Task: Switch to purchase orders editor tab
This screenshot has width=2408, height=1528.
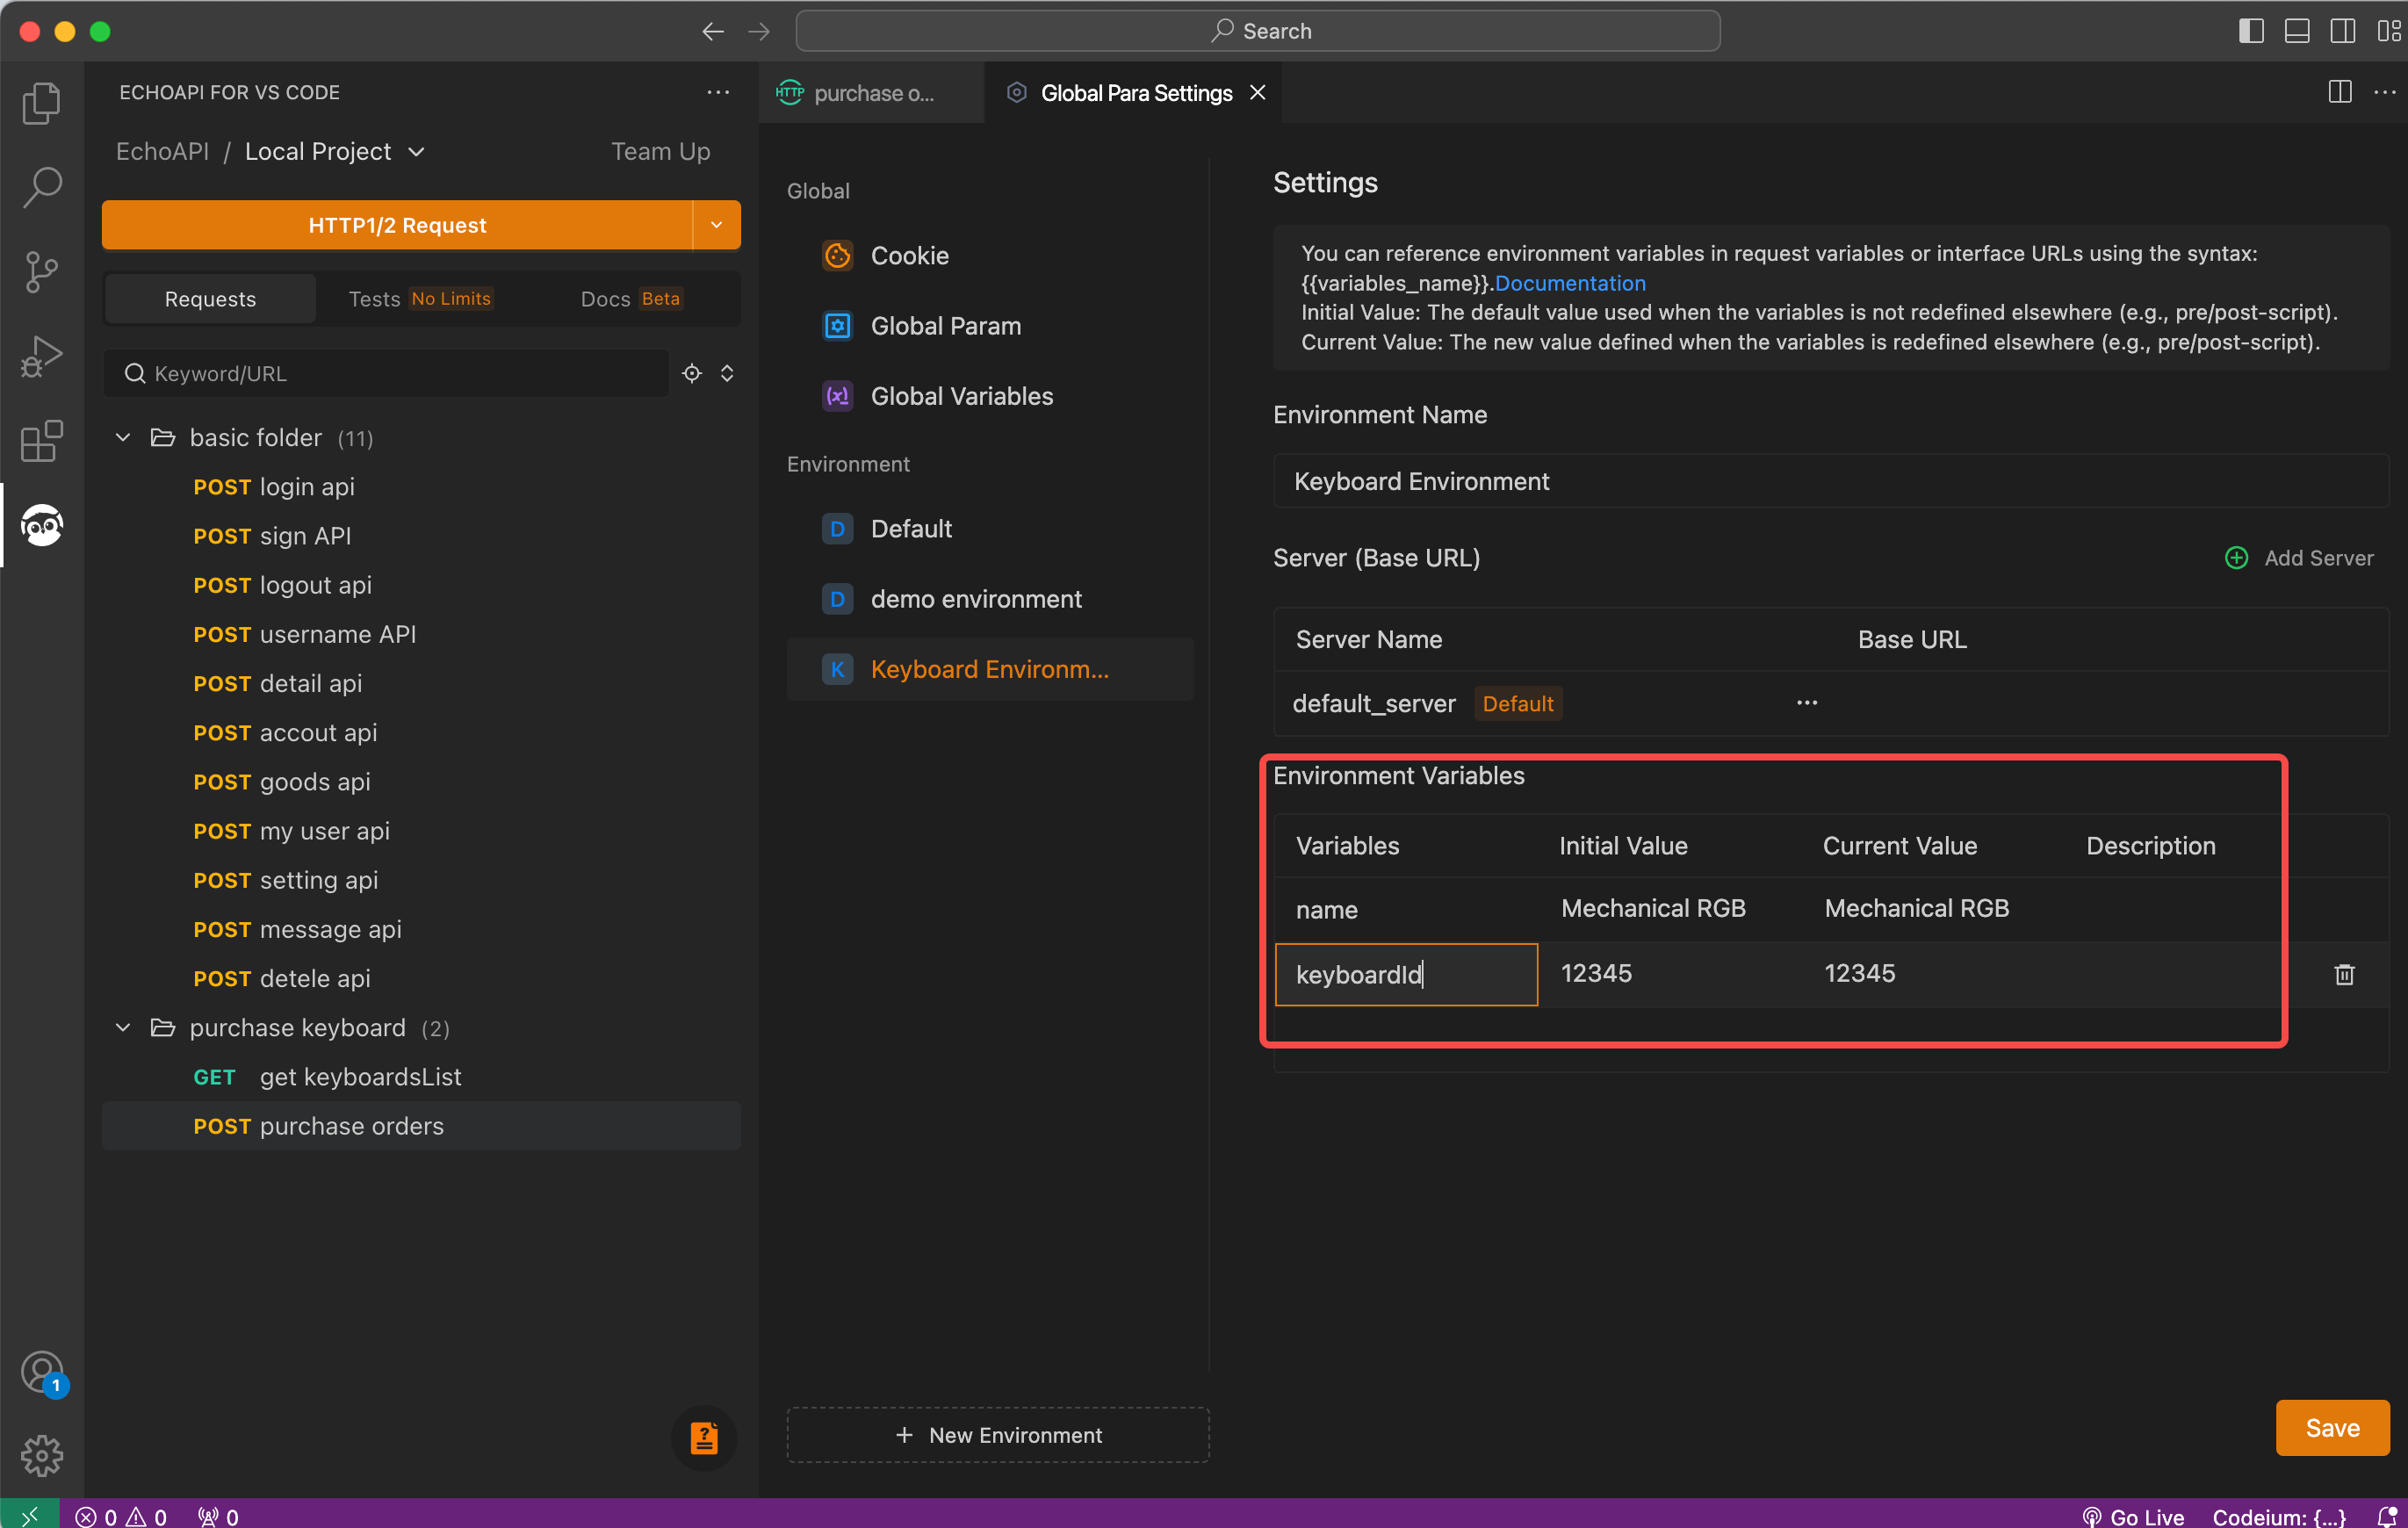Action: pyautogui.click(x=870, y=92)
